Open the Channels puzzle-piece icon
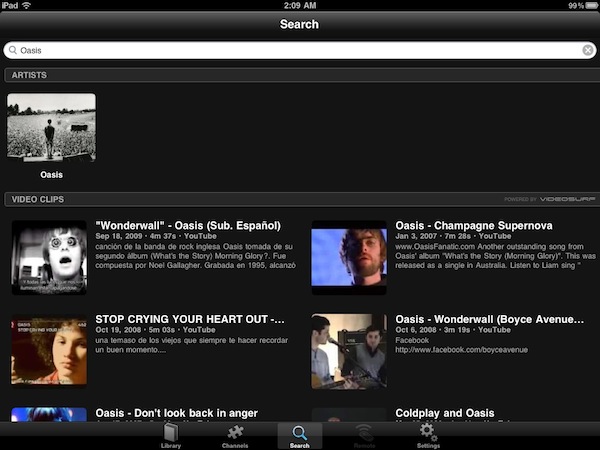 tap(235, 435)
